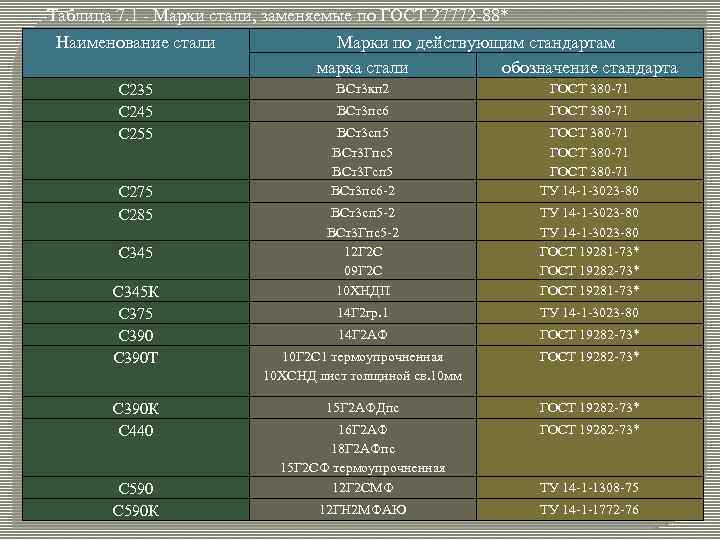Select the '12Г2С' grade entry
720x540 pixels.
(363, 252)
